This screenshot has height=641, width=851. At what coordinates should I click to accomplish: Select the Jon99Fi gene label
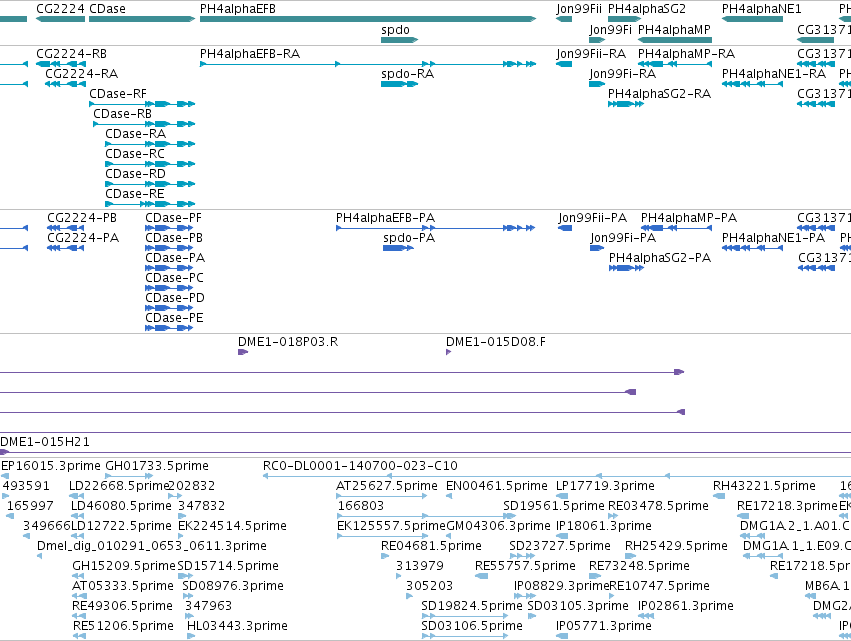point(611,30)
